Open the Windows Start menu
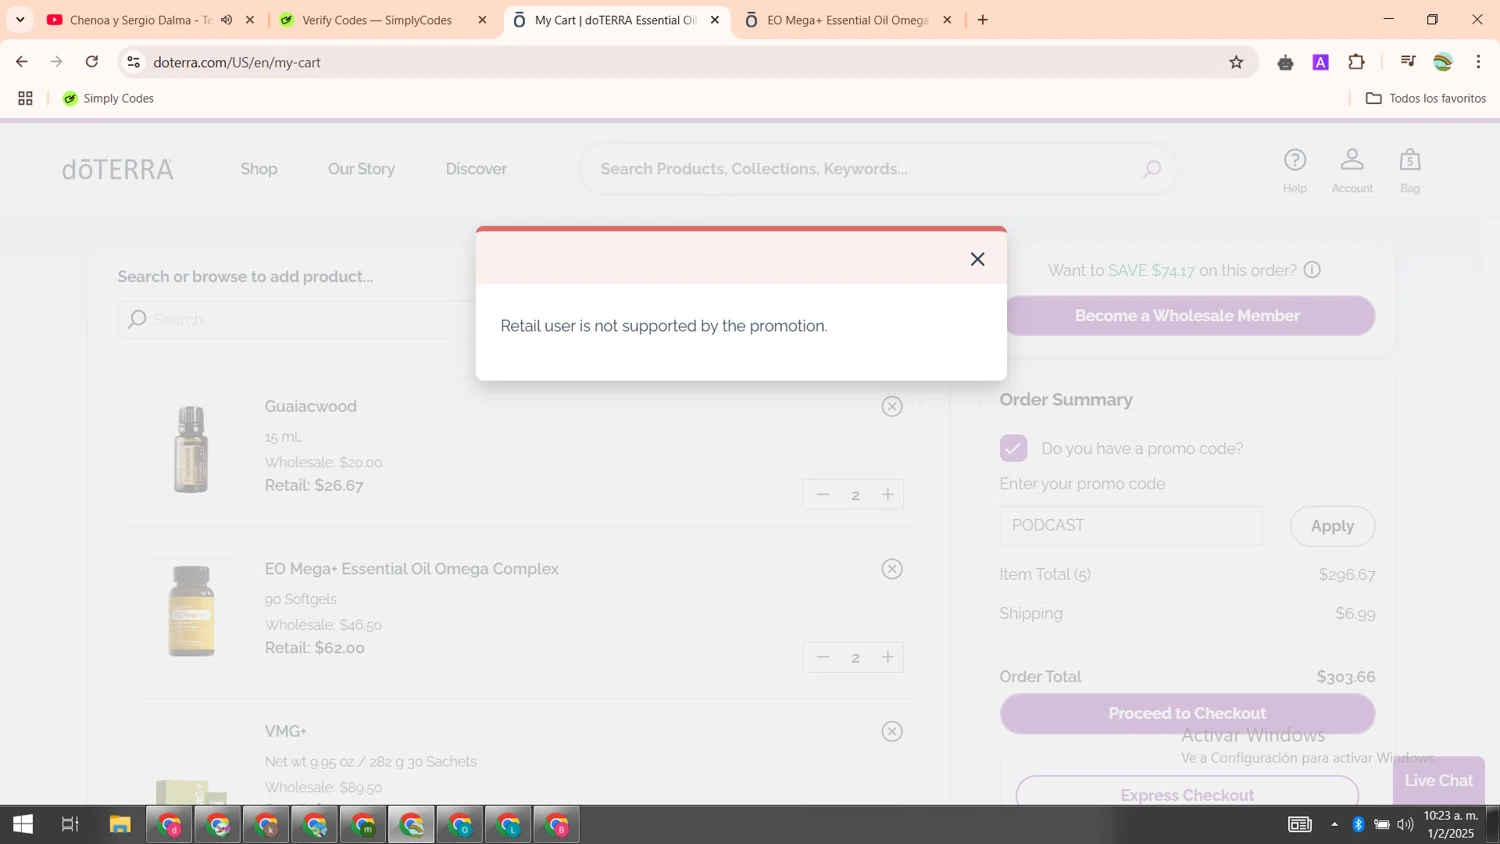This screenshot has height=844, width=1500. pos(23,825)
